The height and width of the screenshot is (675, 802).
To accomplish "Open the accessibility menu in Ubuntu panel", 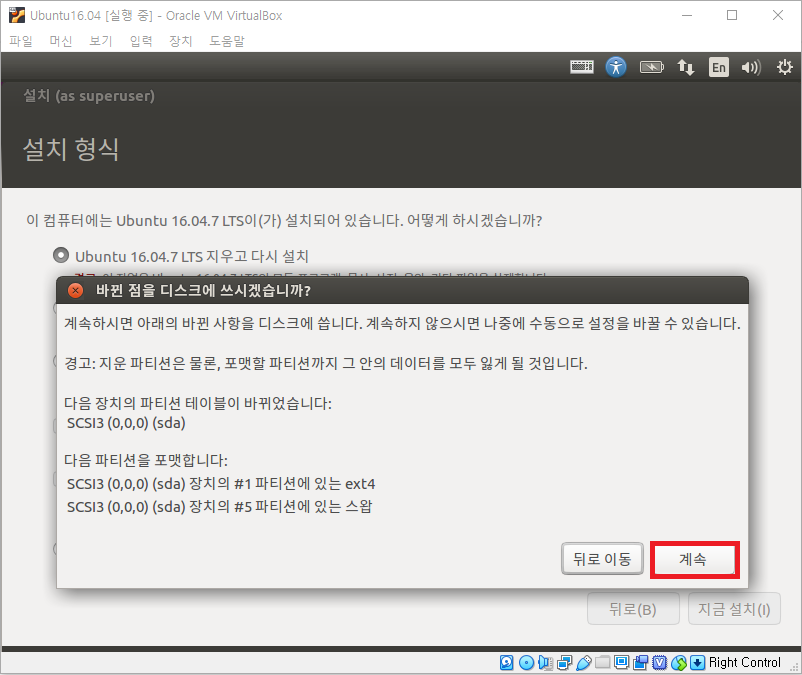I will [616, 67].
